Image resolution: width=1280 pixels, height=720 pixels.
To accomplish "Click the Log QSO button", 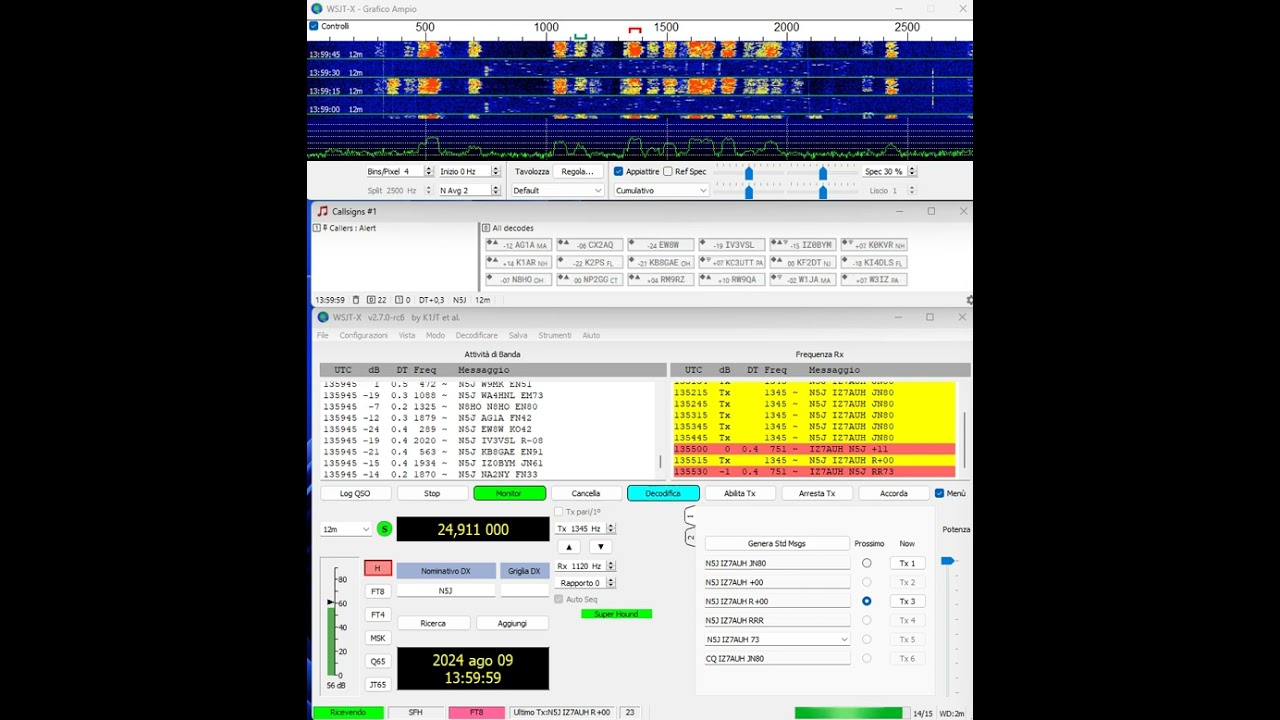I will coord(355,493).
